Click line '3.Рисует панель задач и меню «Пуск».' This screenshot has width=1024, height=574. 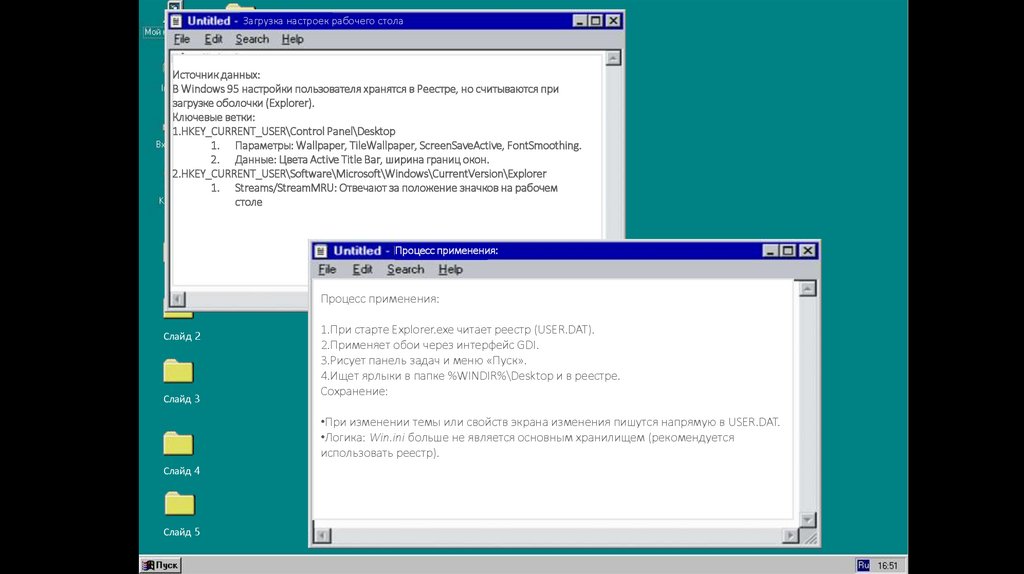coord(423,360)
